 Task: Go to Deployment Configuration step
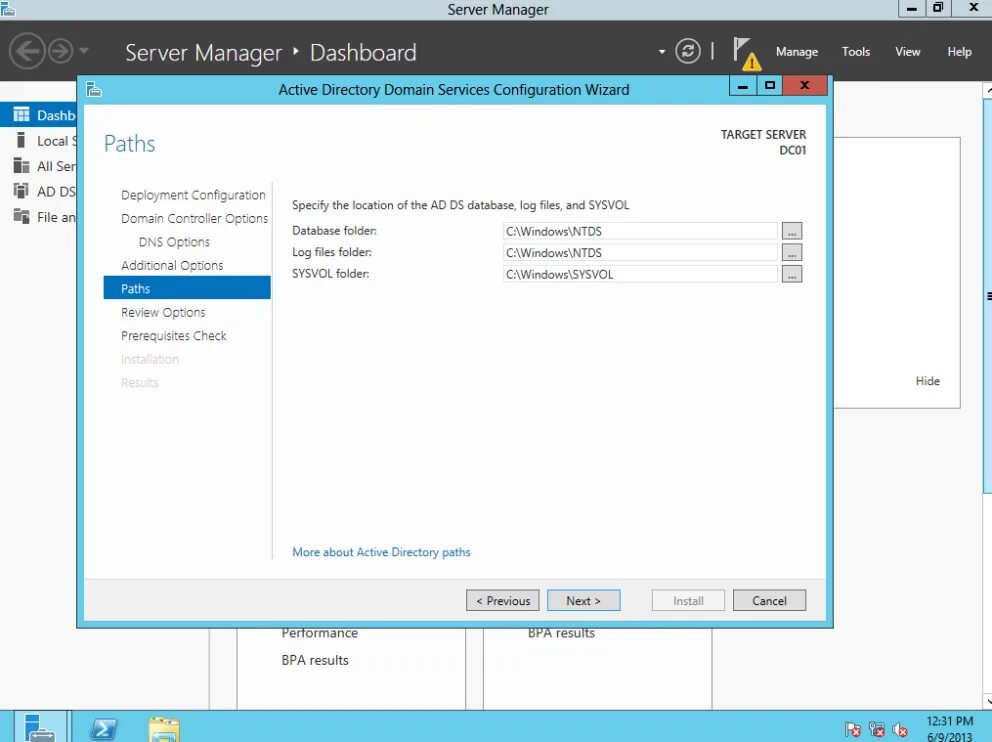(x=193, y=195)
